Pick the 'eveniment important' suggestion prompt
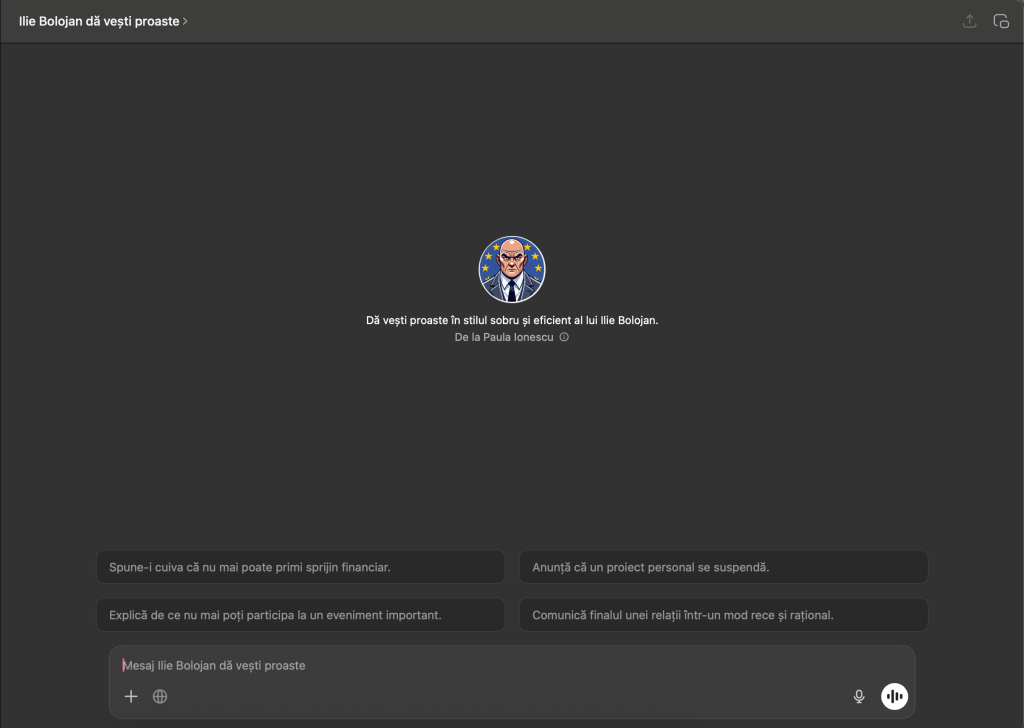 click(x=300, y=615)
